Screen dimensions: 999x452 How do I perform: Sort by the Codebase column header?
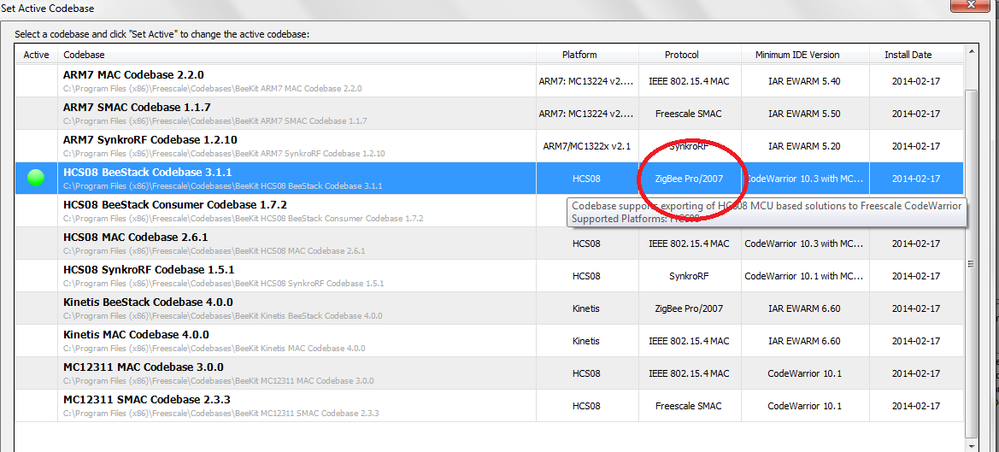(297, 55)
